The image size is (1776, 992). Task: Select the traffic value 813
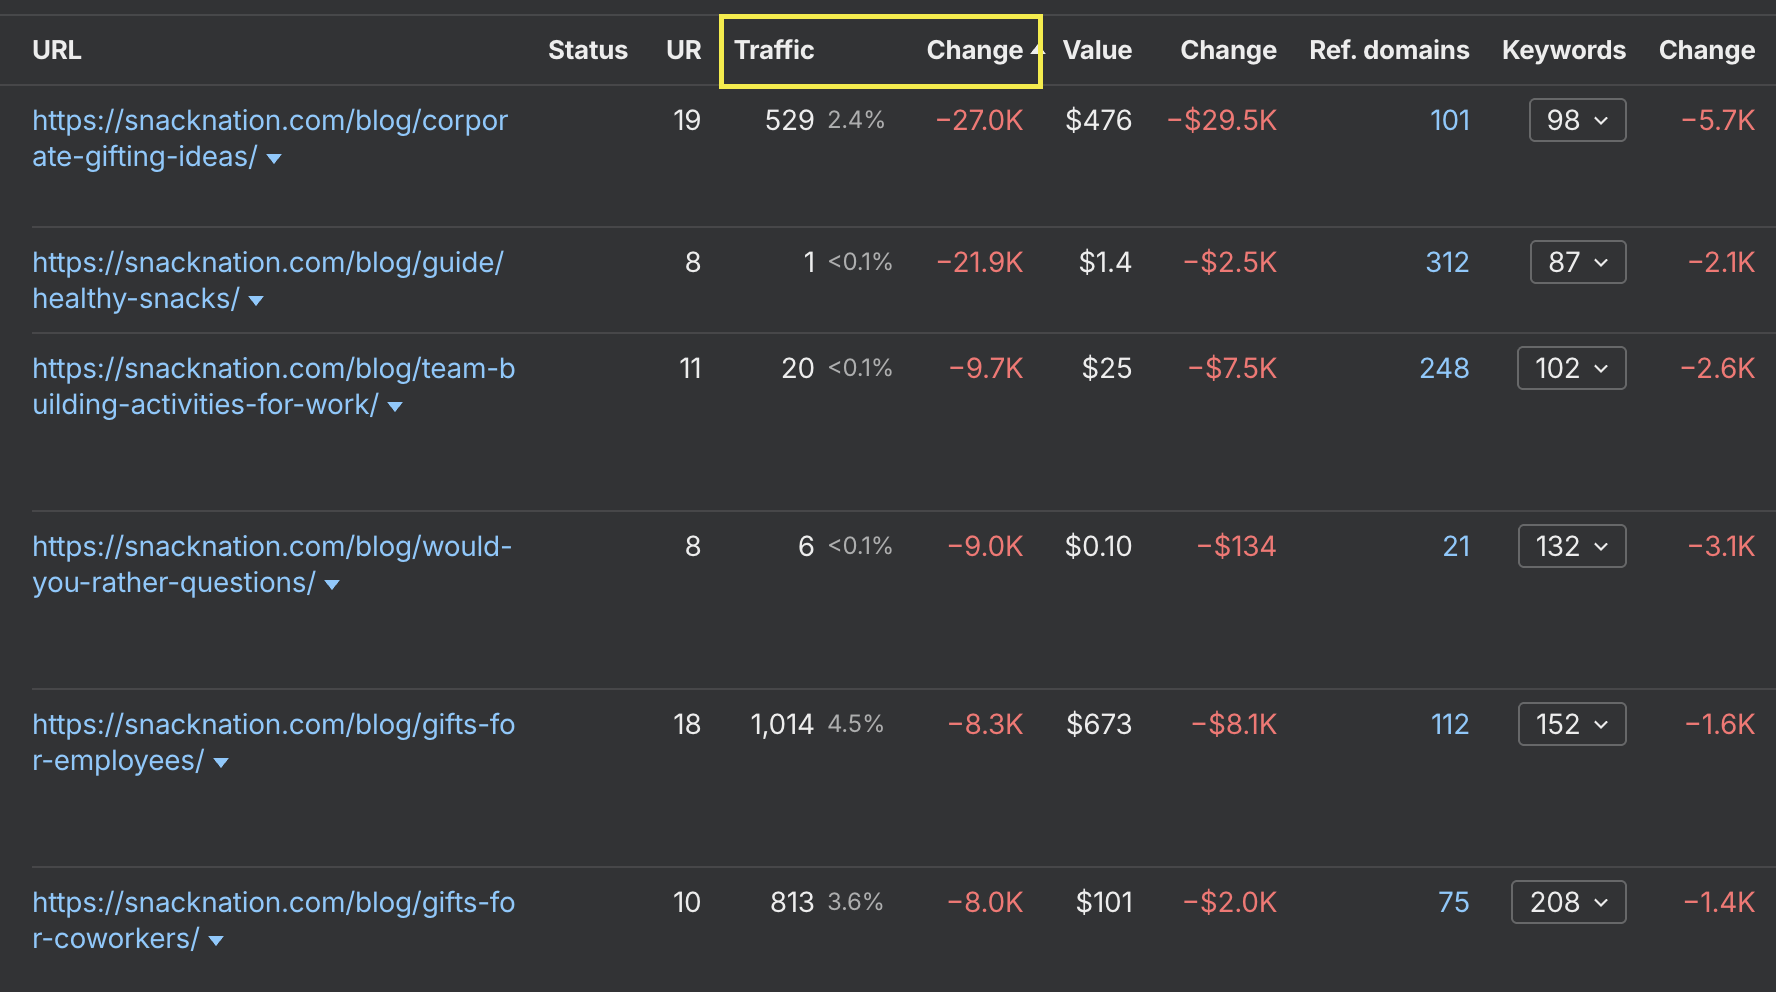792,902
